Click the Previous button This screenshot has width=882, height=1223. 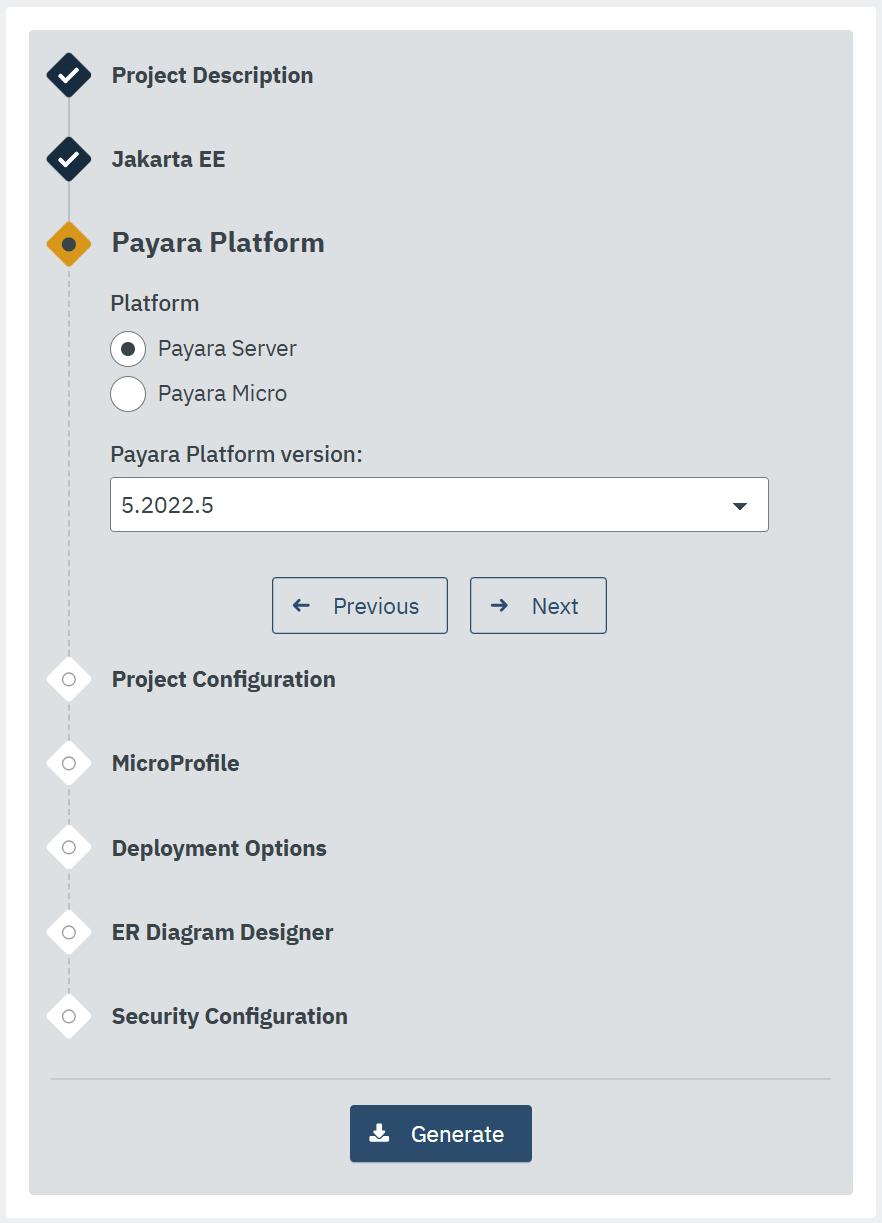pyautogui.click(x=359, y=605)
